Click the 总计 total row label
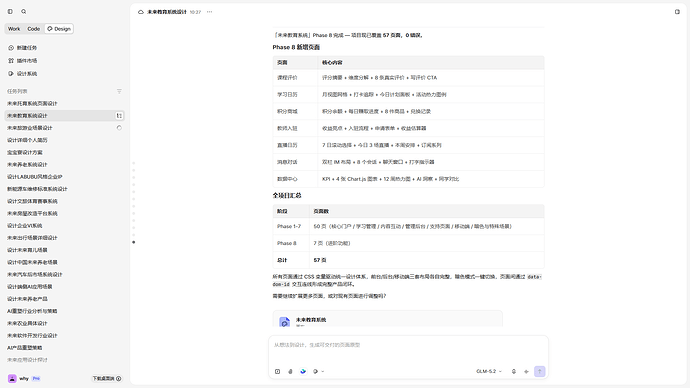The height and width of the screenshot is (388, 690). [291, 260]
